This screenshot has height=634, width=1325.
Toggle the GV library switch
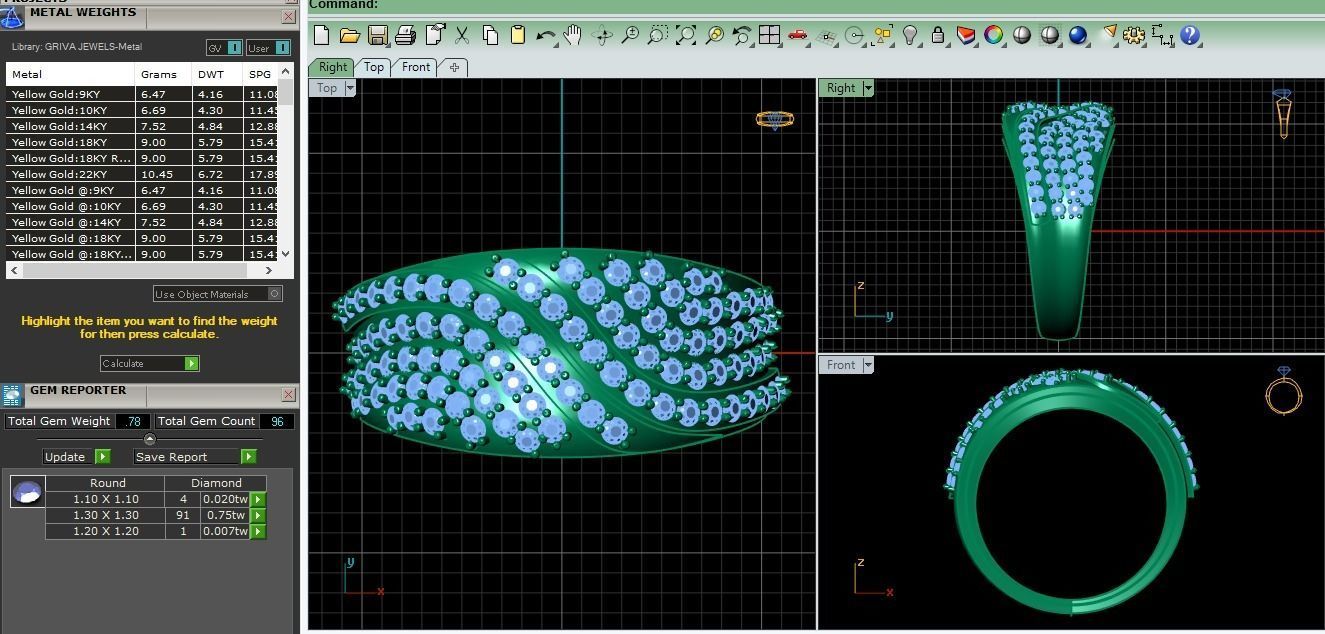[x=224, y=47]
